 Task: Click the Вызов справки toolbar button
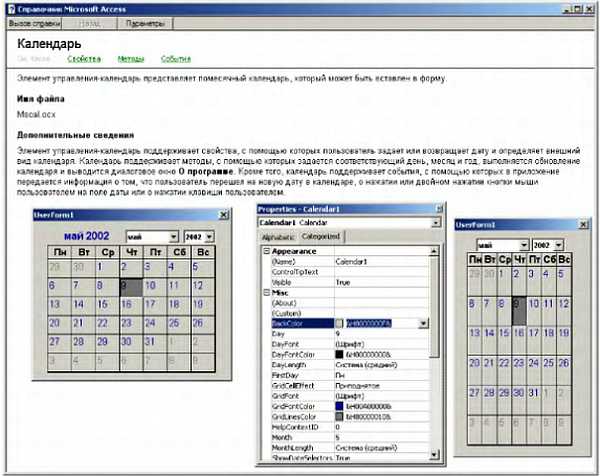point(34,23)
